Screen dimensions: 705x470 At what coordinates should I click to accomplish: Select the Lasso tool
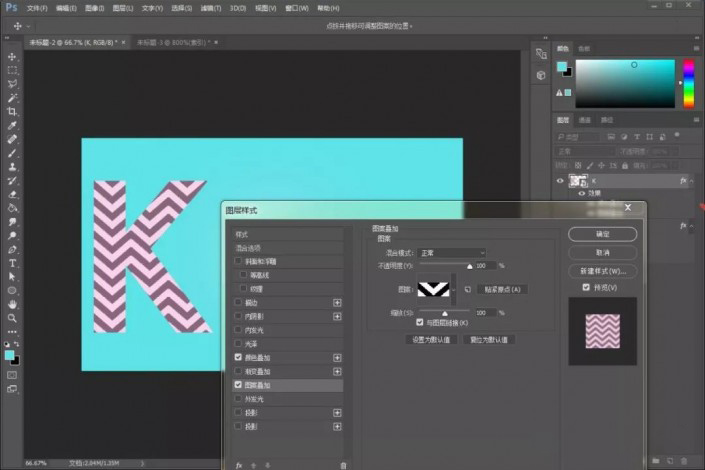coord(12,84)
